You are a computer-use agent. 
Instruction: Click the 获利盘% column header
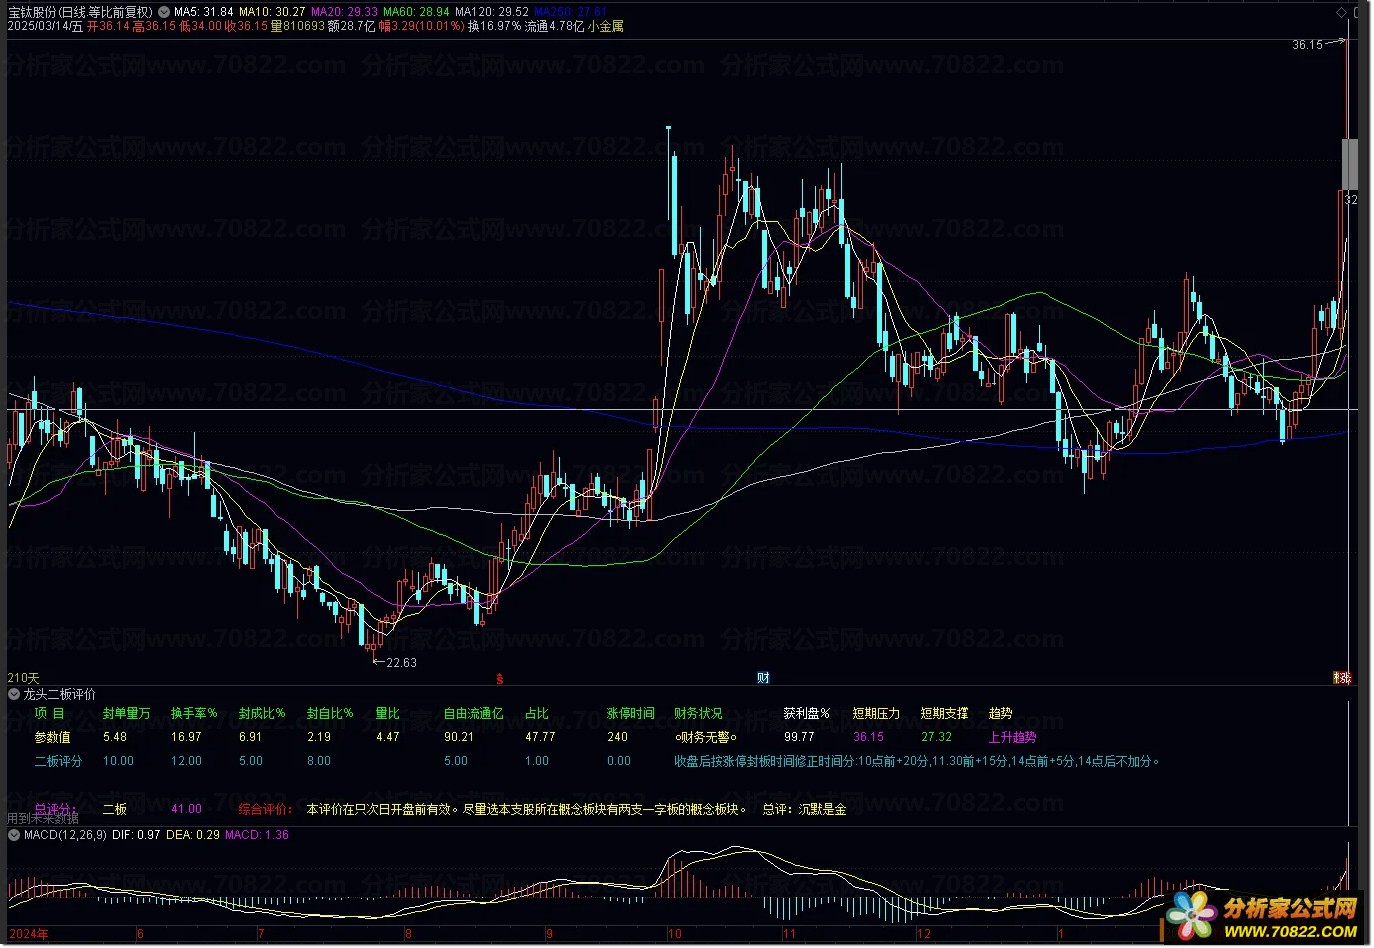pyautogui.click(x=806, y=714)
